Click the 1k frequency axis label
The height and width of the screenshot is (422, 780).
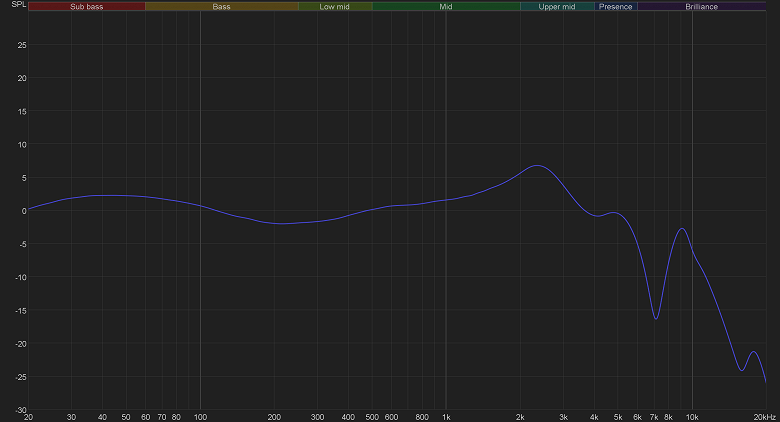(446, 417)
